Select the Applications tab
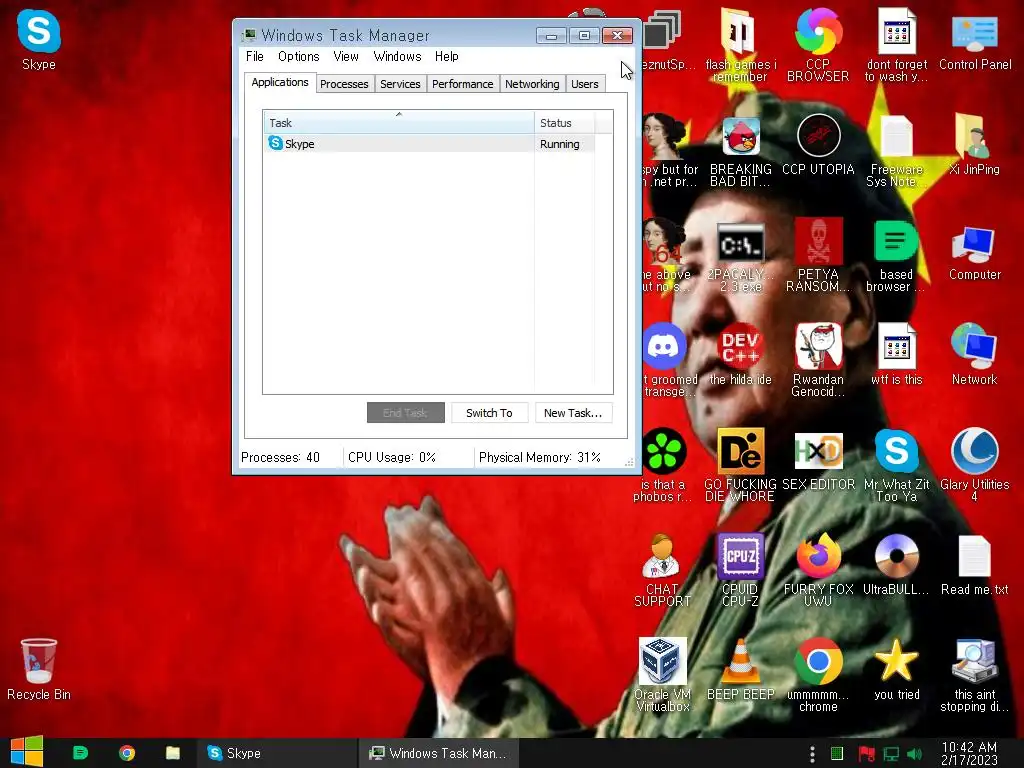The image size is (1024, 768). tap(280, 82)
